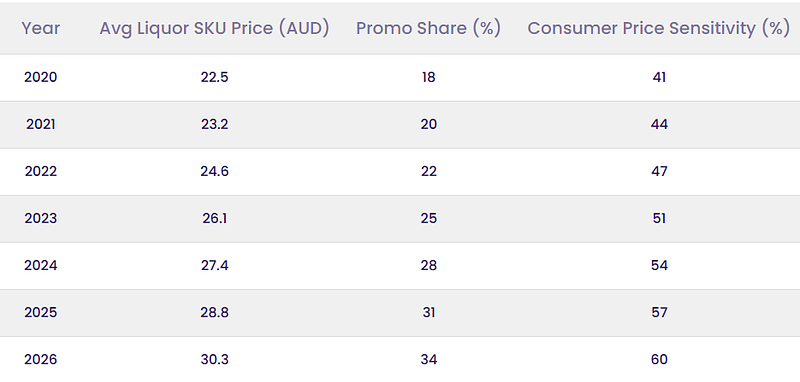800x382 pixels.
Task: Select price value 24.6
Action: pyautogui.click(x=214, y=171)
